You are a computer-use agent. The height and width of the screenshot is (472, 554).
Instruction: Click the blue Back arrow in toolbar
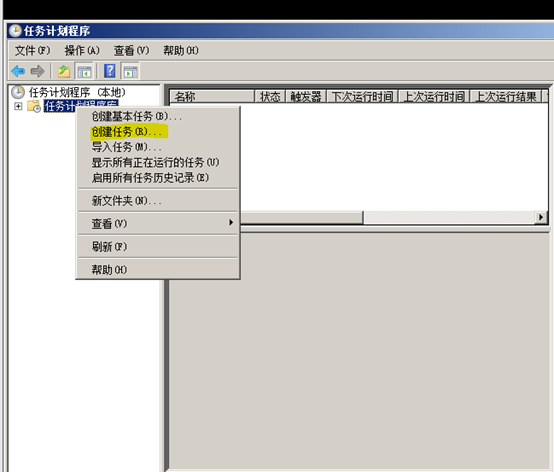(x=18, y=71)
